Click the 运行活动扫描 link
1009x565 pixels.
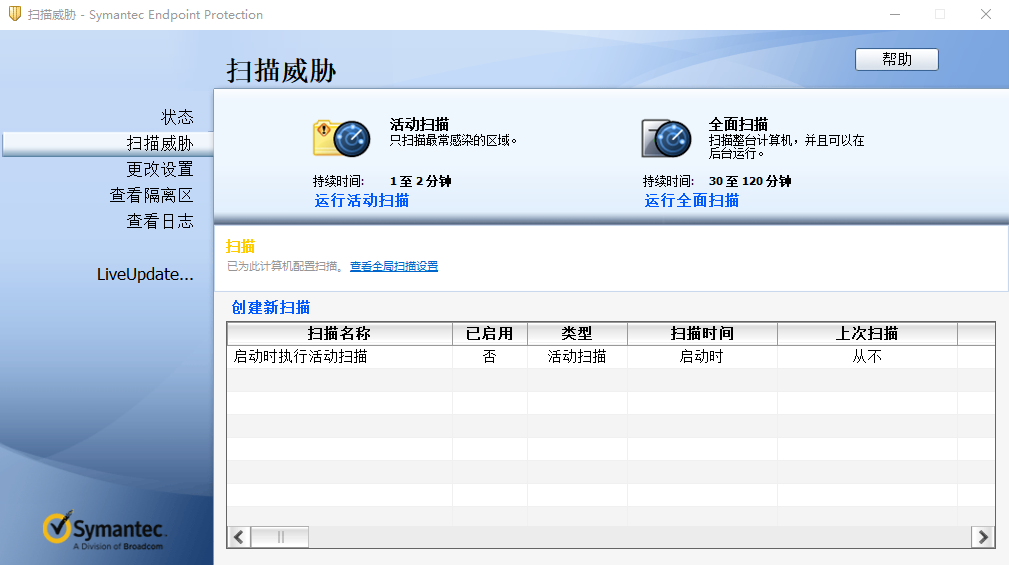(362, 200)
